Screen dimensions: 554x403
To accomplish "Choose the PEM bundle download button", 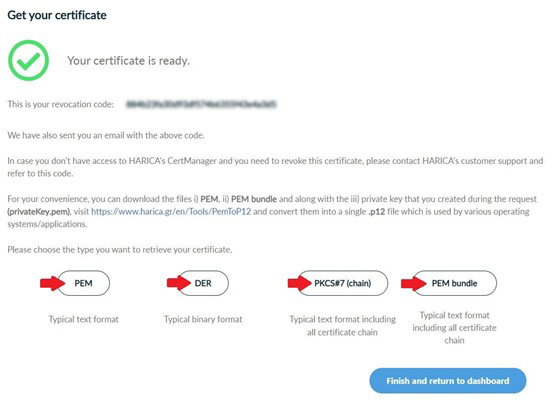I will [x=454, y=283].
